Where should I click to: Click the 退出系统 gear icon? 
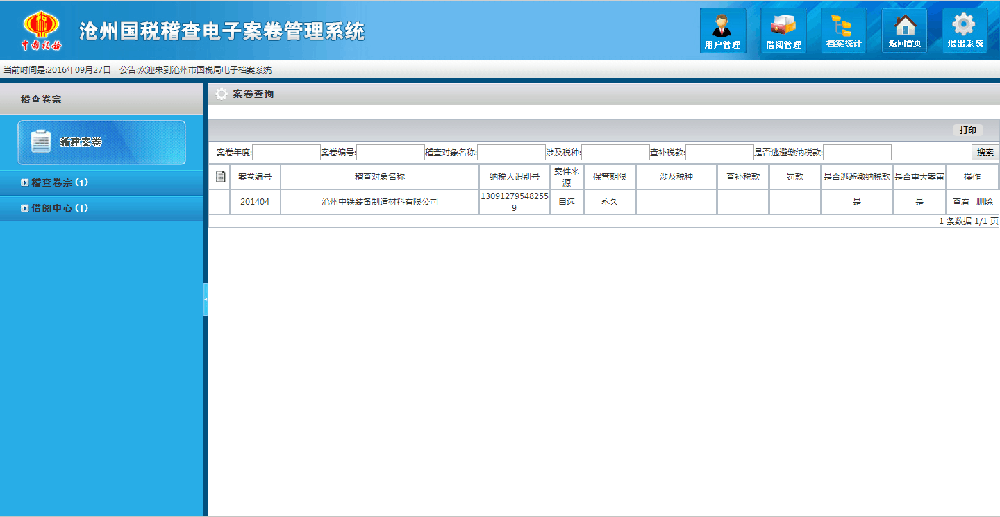coord(963,29)
